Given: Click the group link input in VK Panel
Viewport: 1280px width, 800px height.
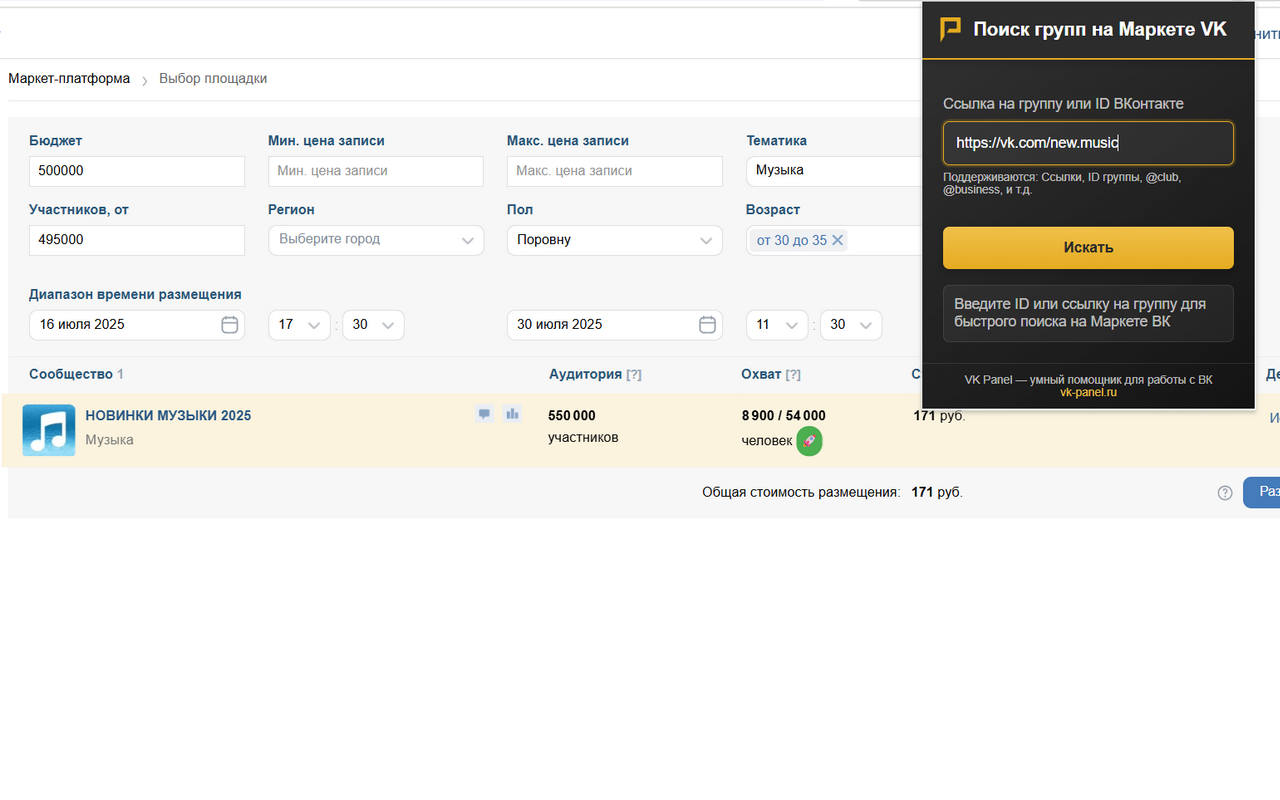Looking at the screenshot, I should (1088, 143).
